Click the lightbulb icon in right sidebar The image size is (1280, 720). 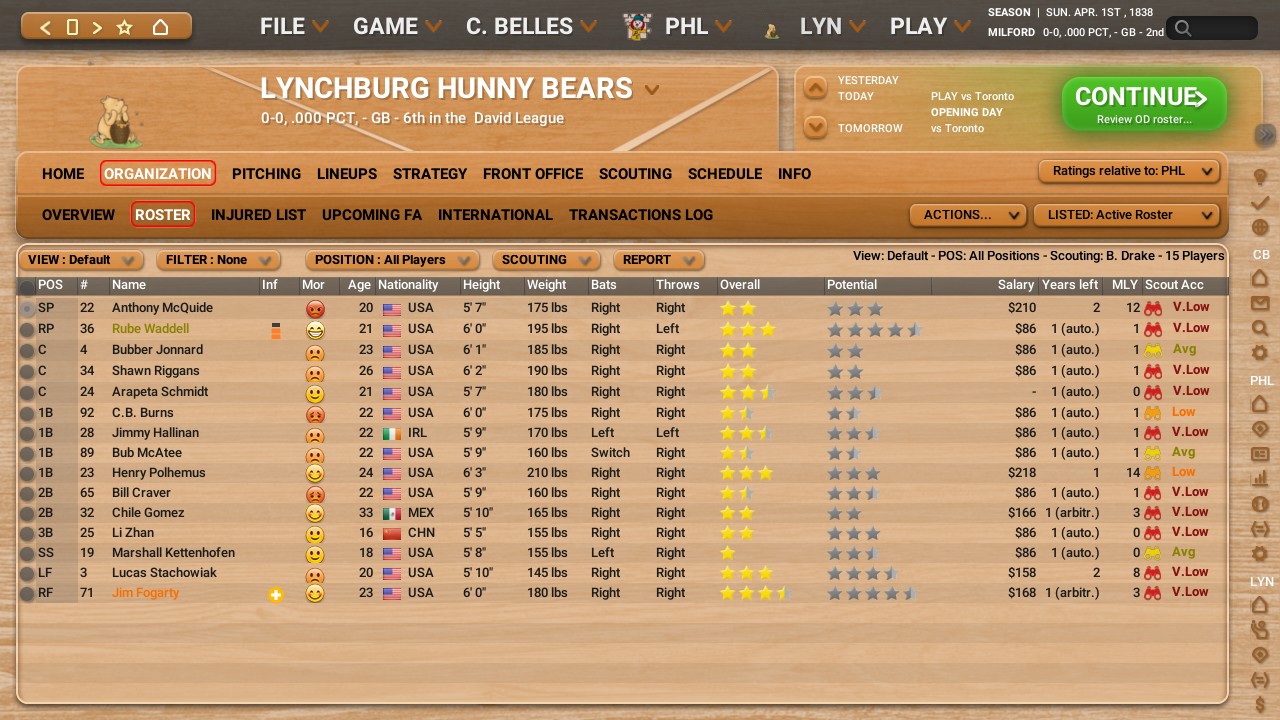tap(1260, 178)
